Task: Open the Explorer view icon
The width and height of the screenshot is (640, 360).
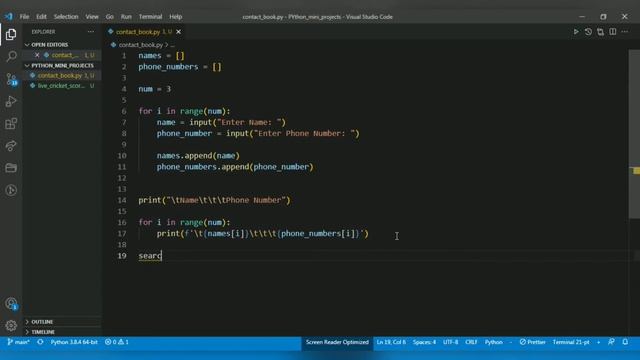Action: [x=11, y=34]
